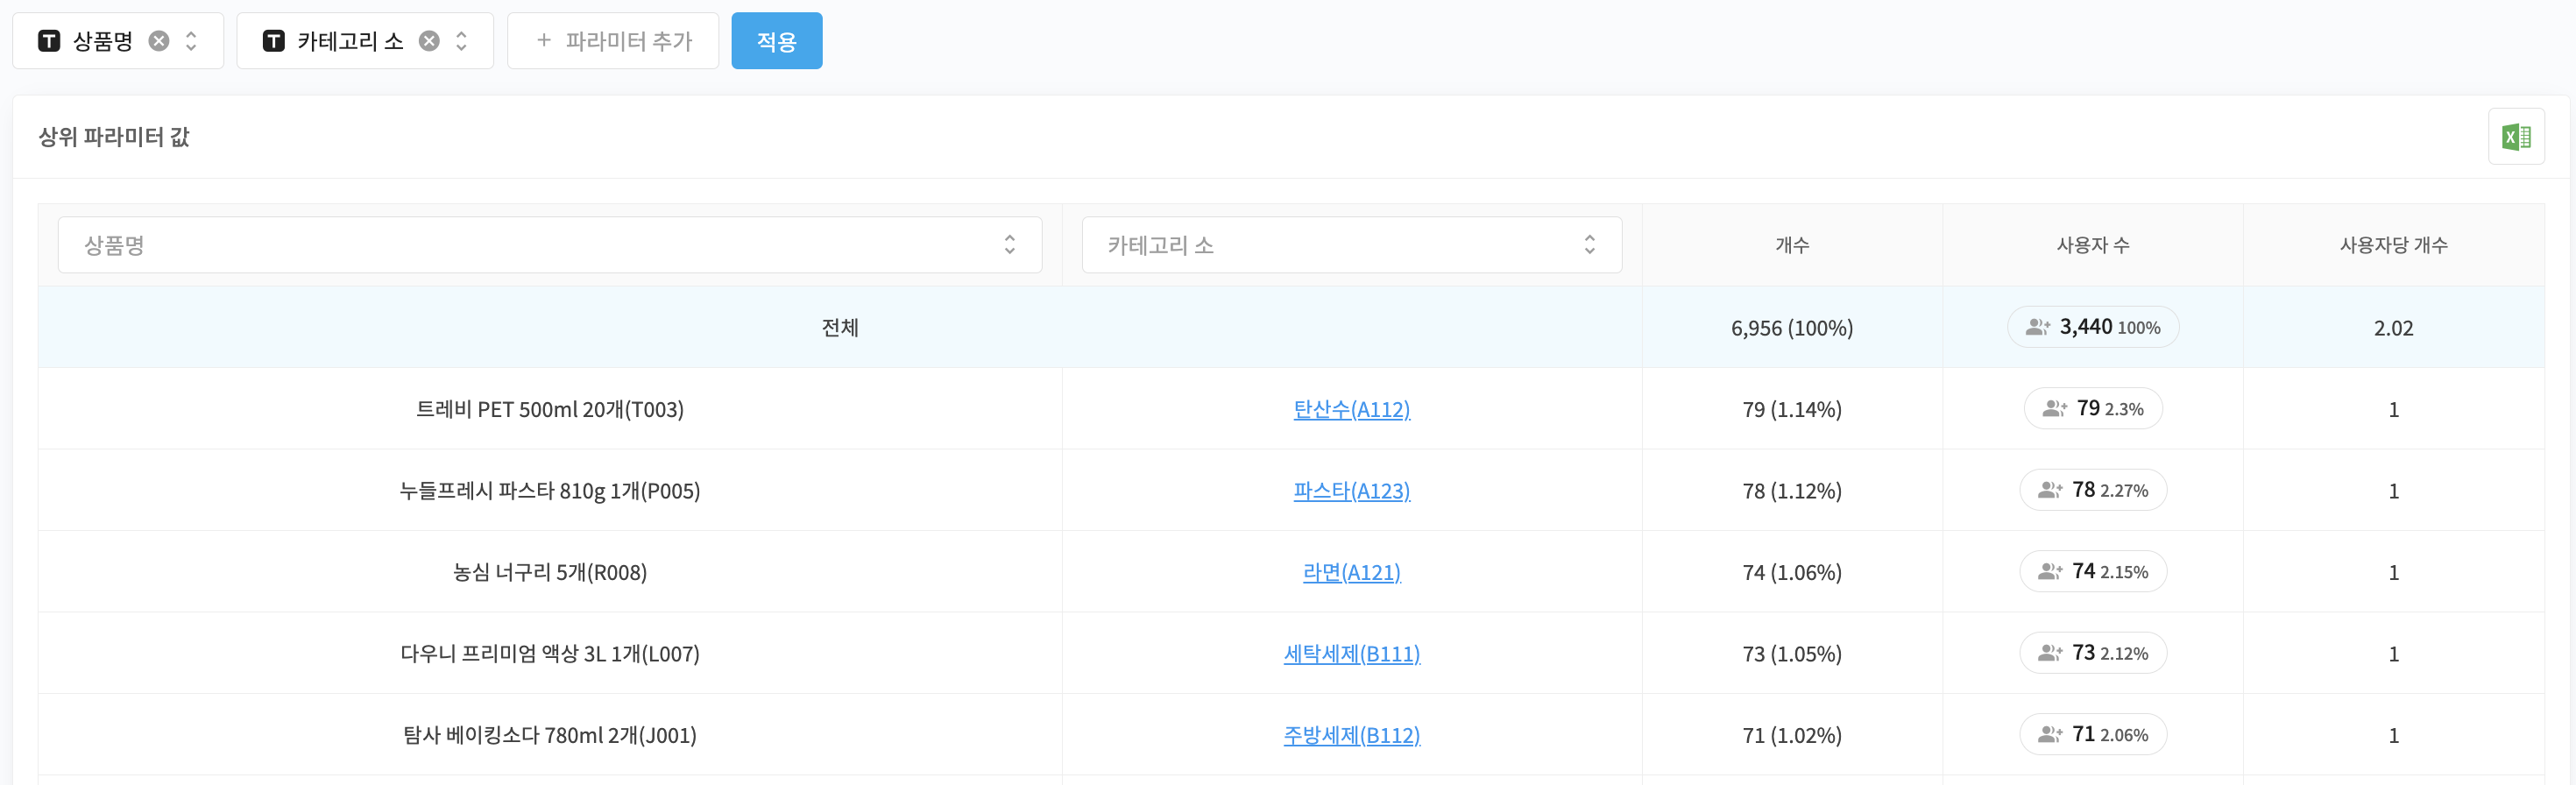Click total count 6,956 (100%)
Image resolution: width=2576 pixels, height=785 pixels.
(x=1791, y=328)
